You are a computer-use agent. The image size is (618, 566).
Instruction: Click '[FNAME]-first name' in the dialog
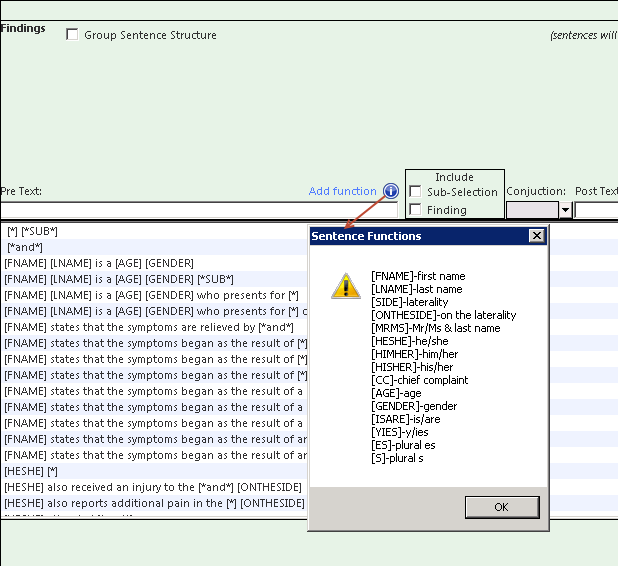pos(418,276)
